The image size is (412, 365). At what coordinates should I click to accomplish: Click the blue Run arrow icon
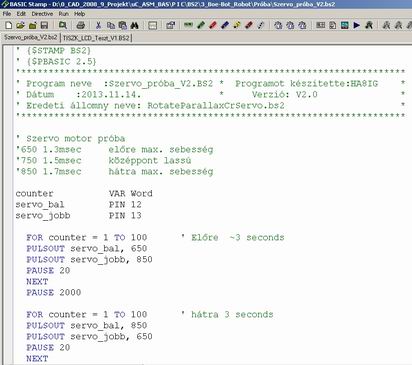[x=357, y=25]
